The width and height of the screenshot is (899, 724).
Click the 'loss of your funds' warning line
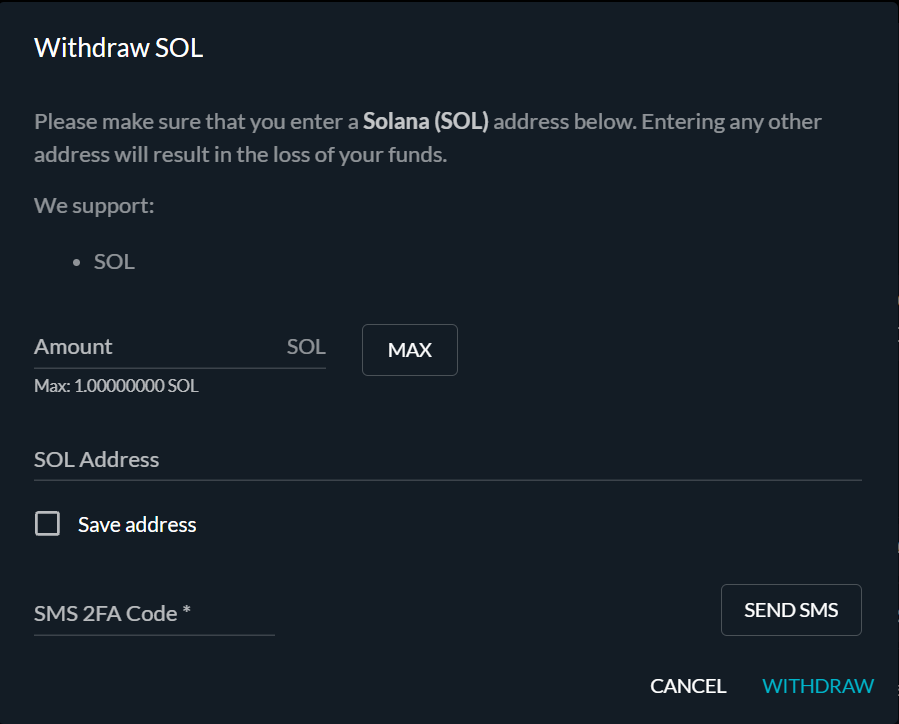pos(240,156)
